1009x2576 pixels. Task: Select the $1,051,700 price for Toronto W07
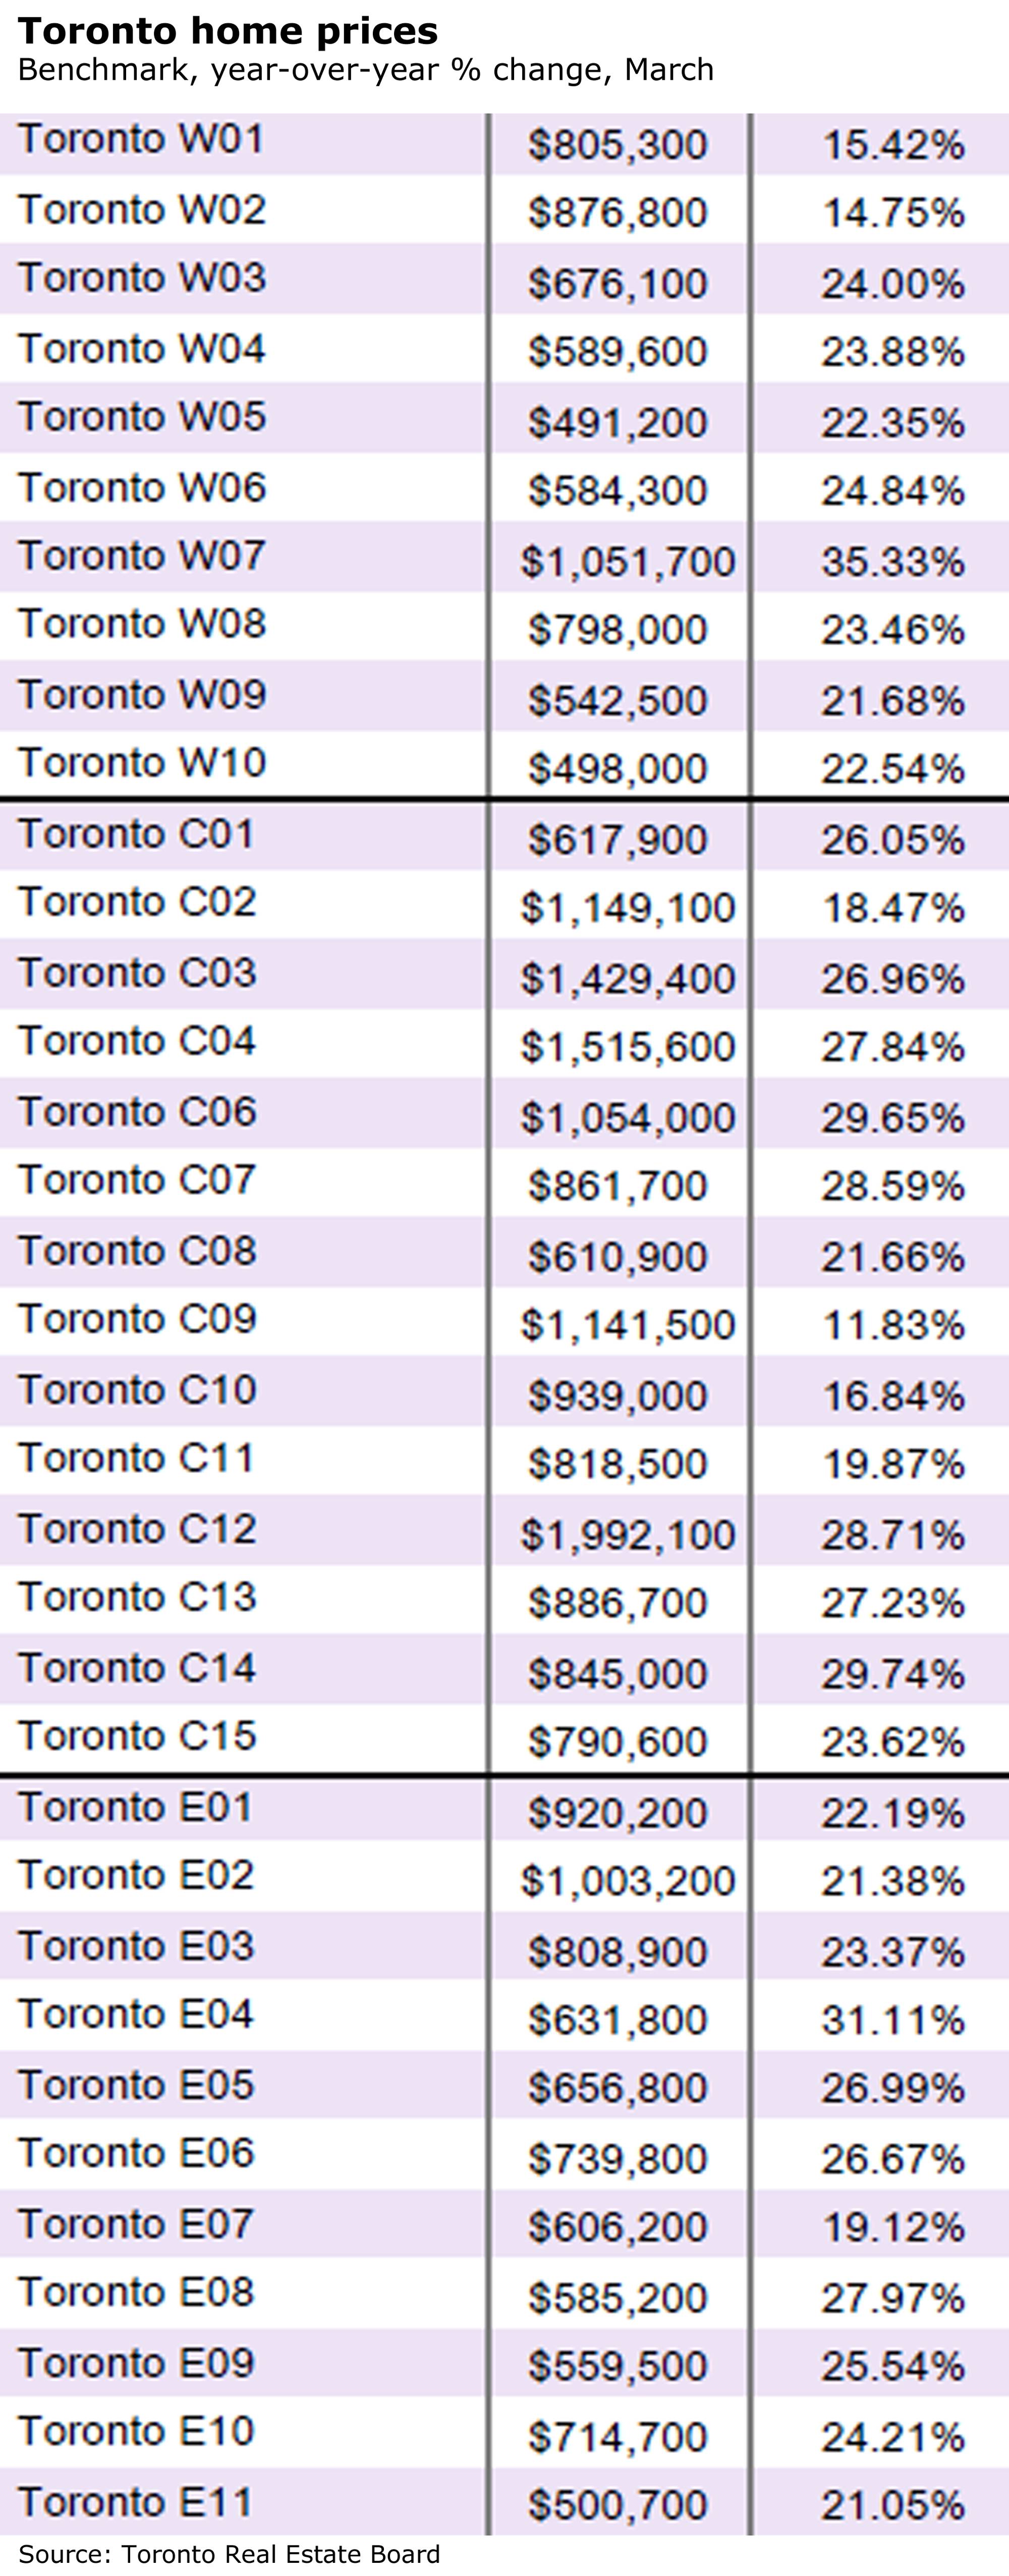point(627,561)
